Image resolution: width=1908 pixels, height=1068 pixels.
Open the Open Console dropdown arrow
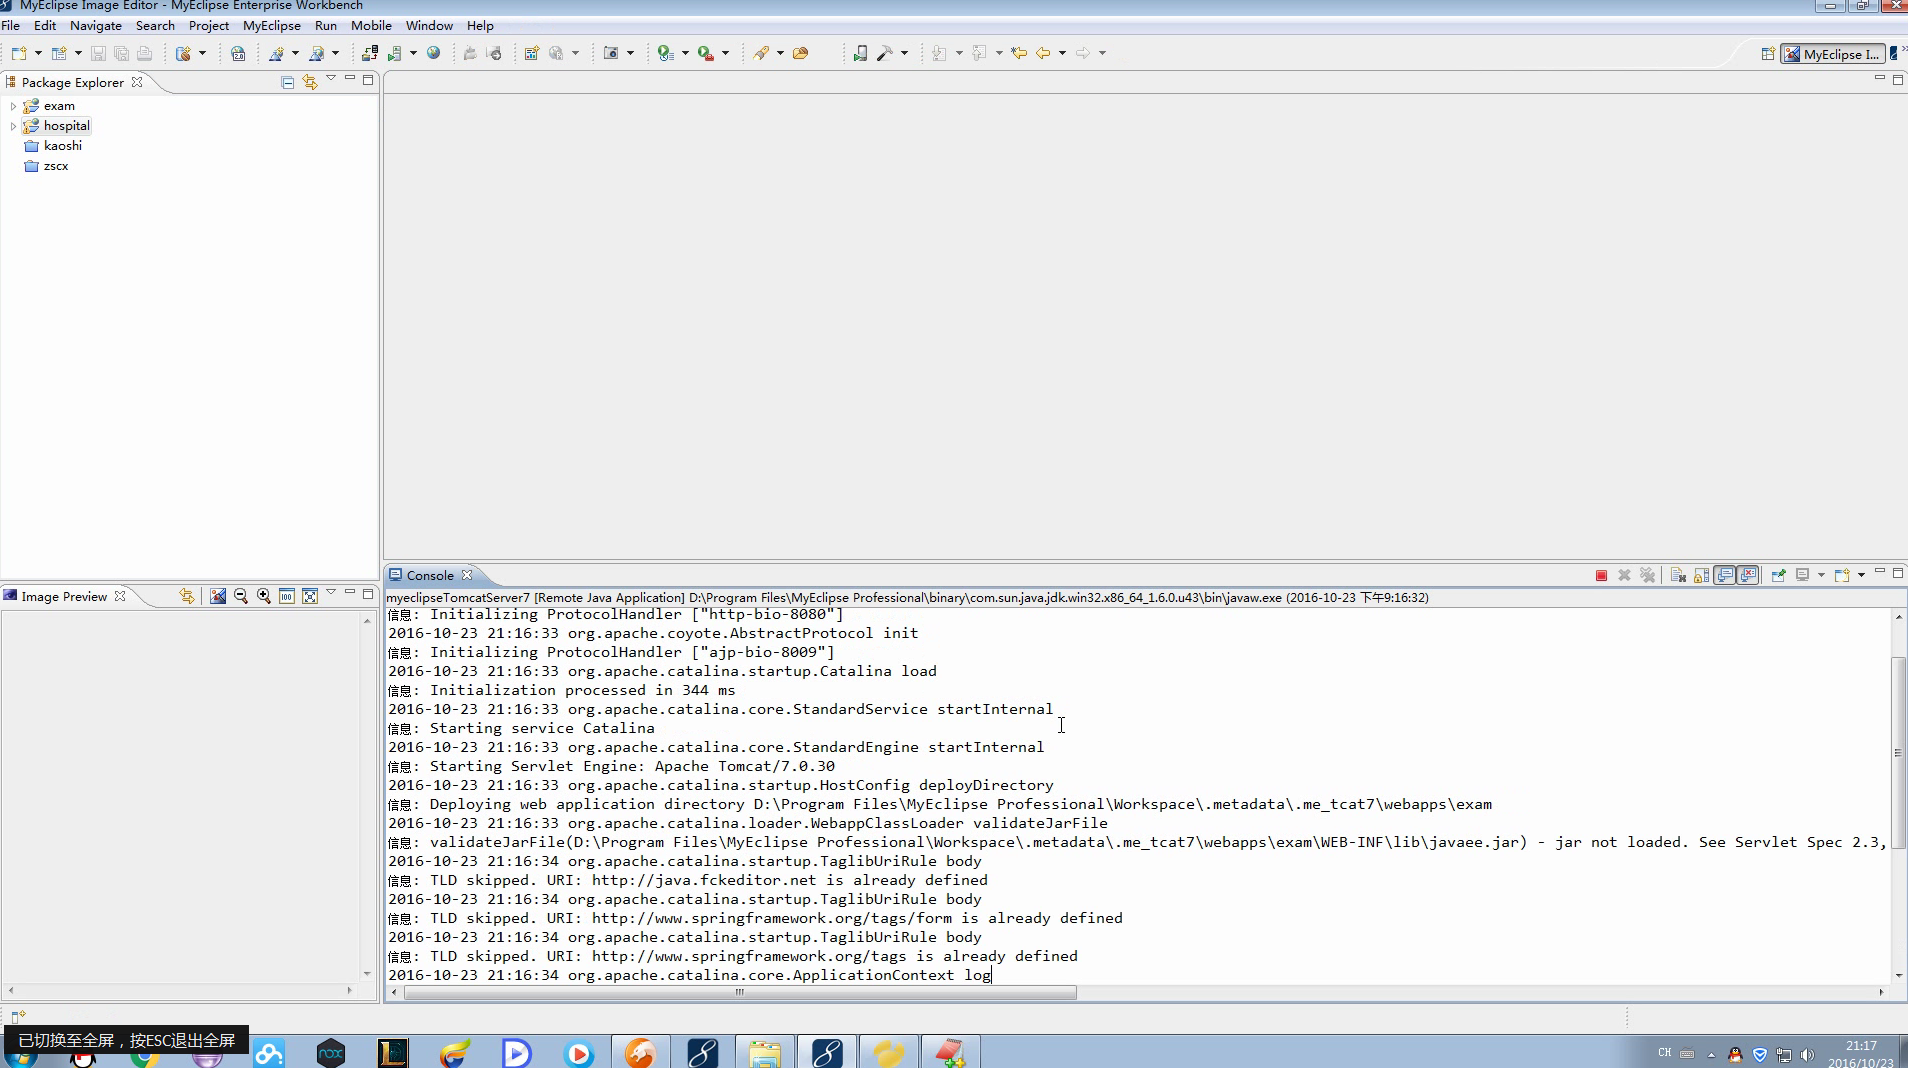coord(1861,575)
